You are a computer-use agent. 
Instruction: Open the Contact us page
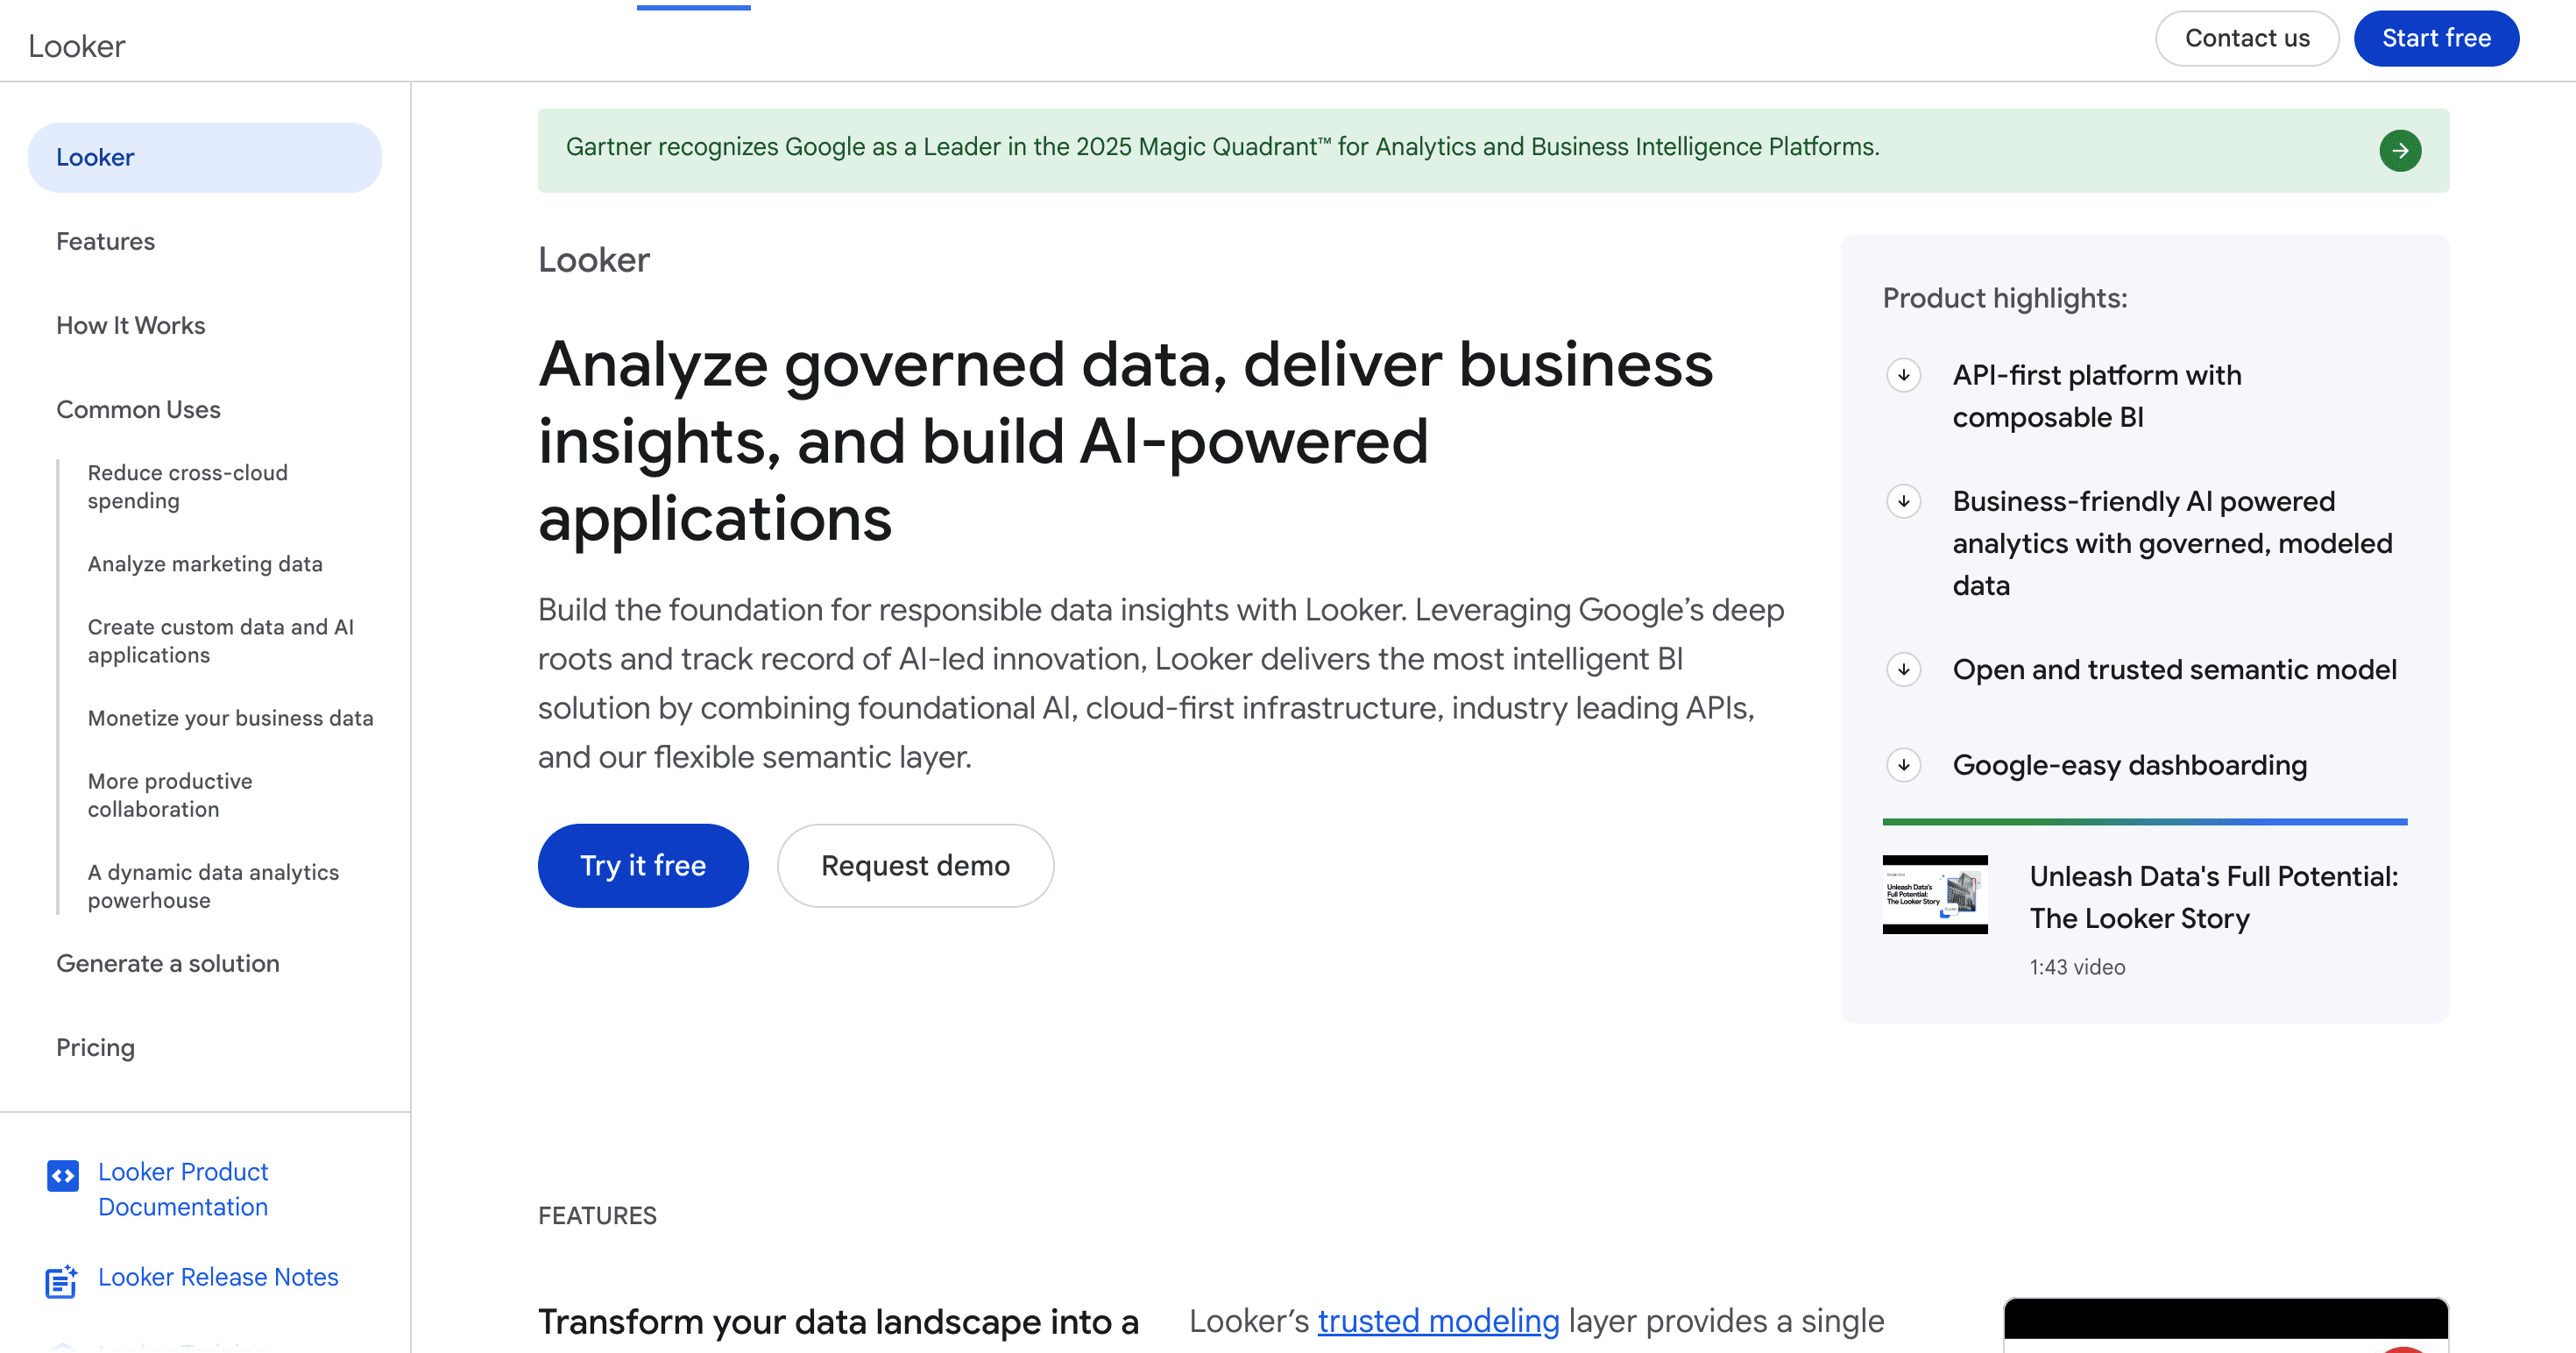point(2247,38)
